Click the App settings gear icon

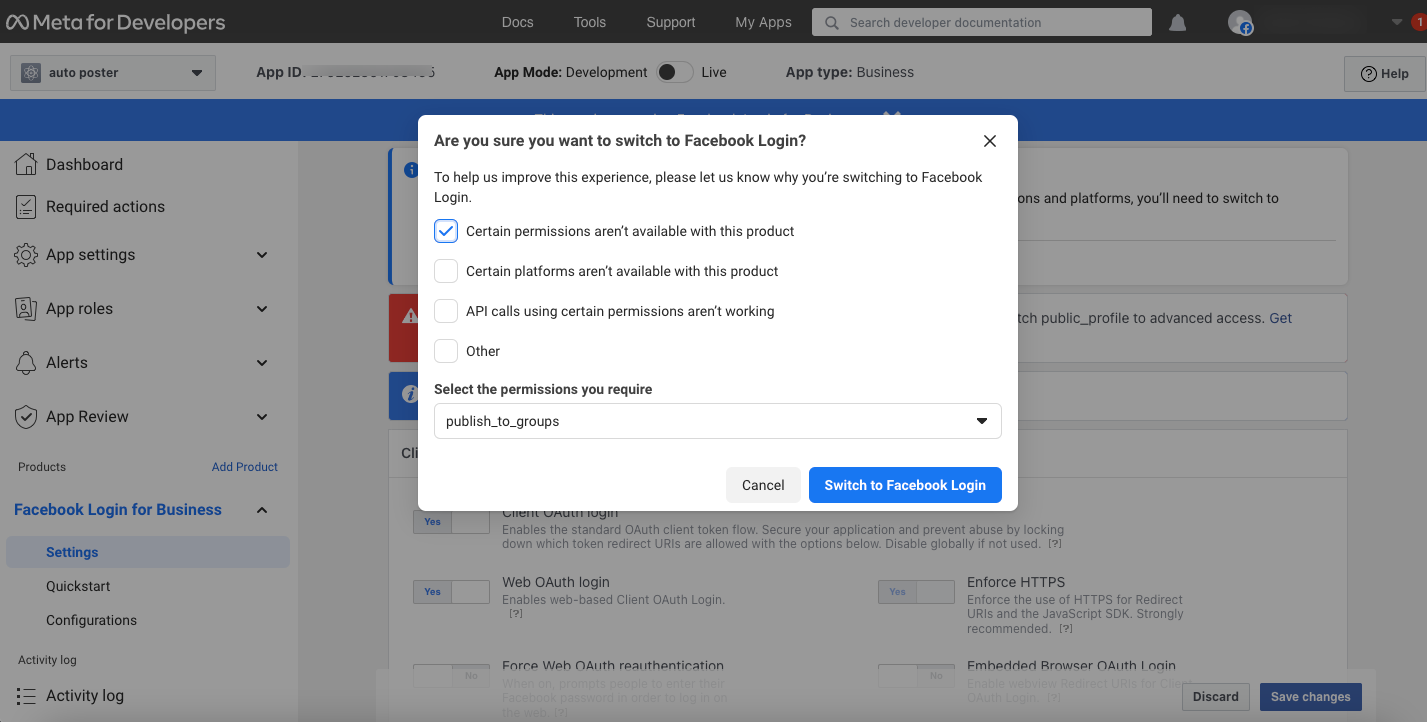[26, 255]
